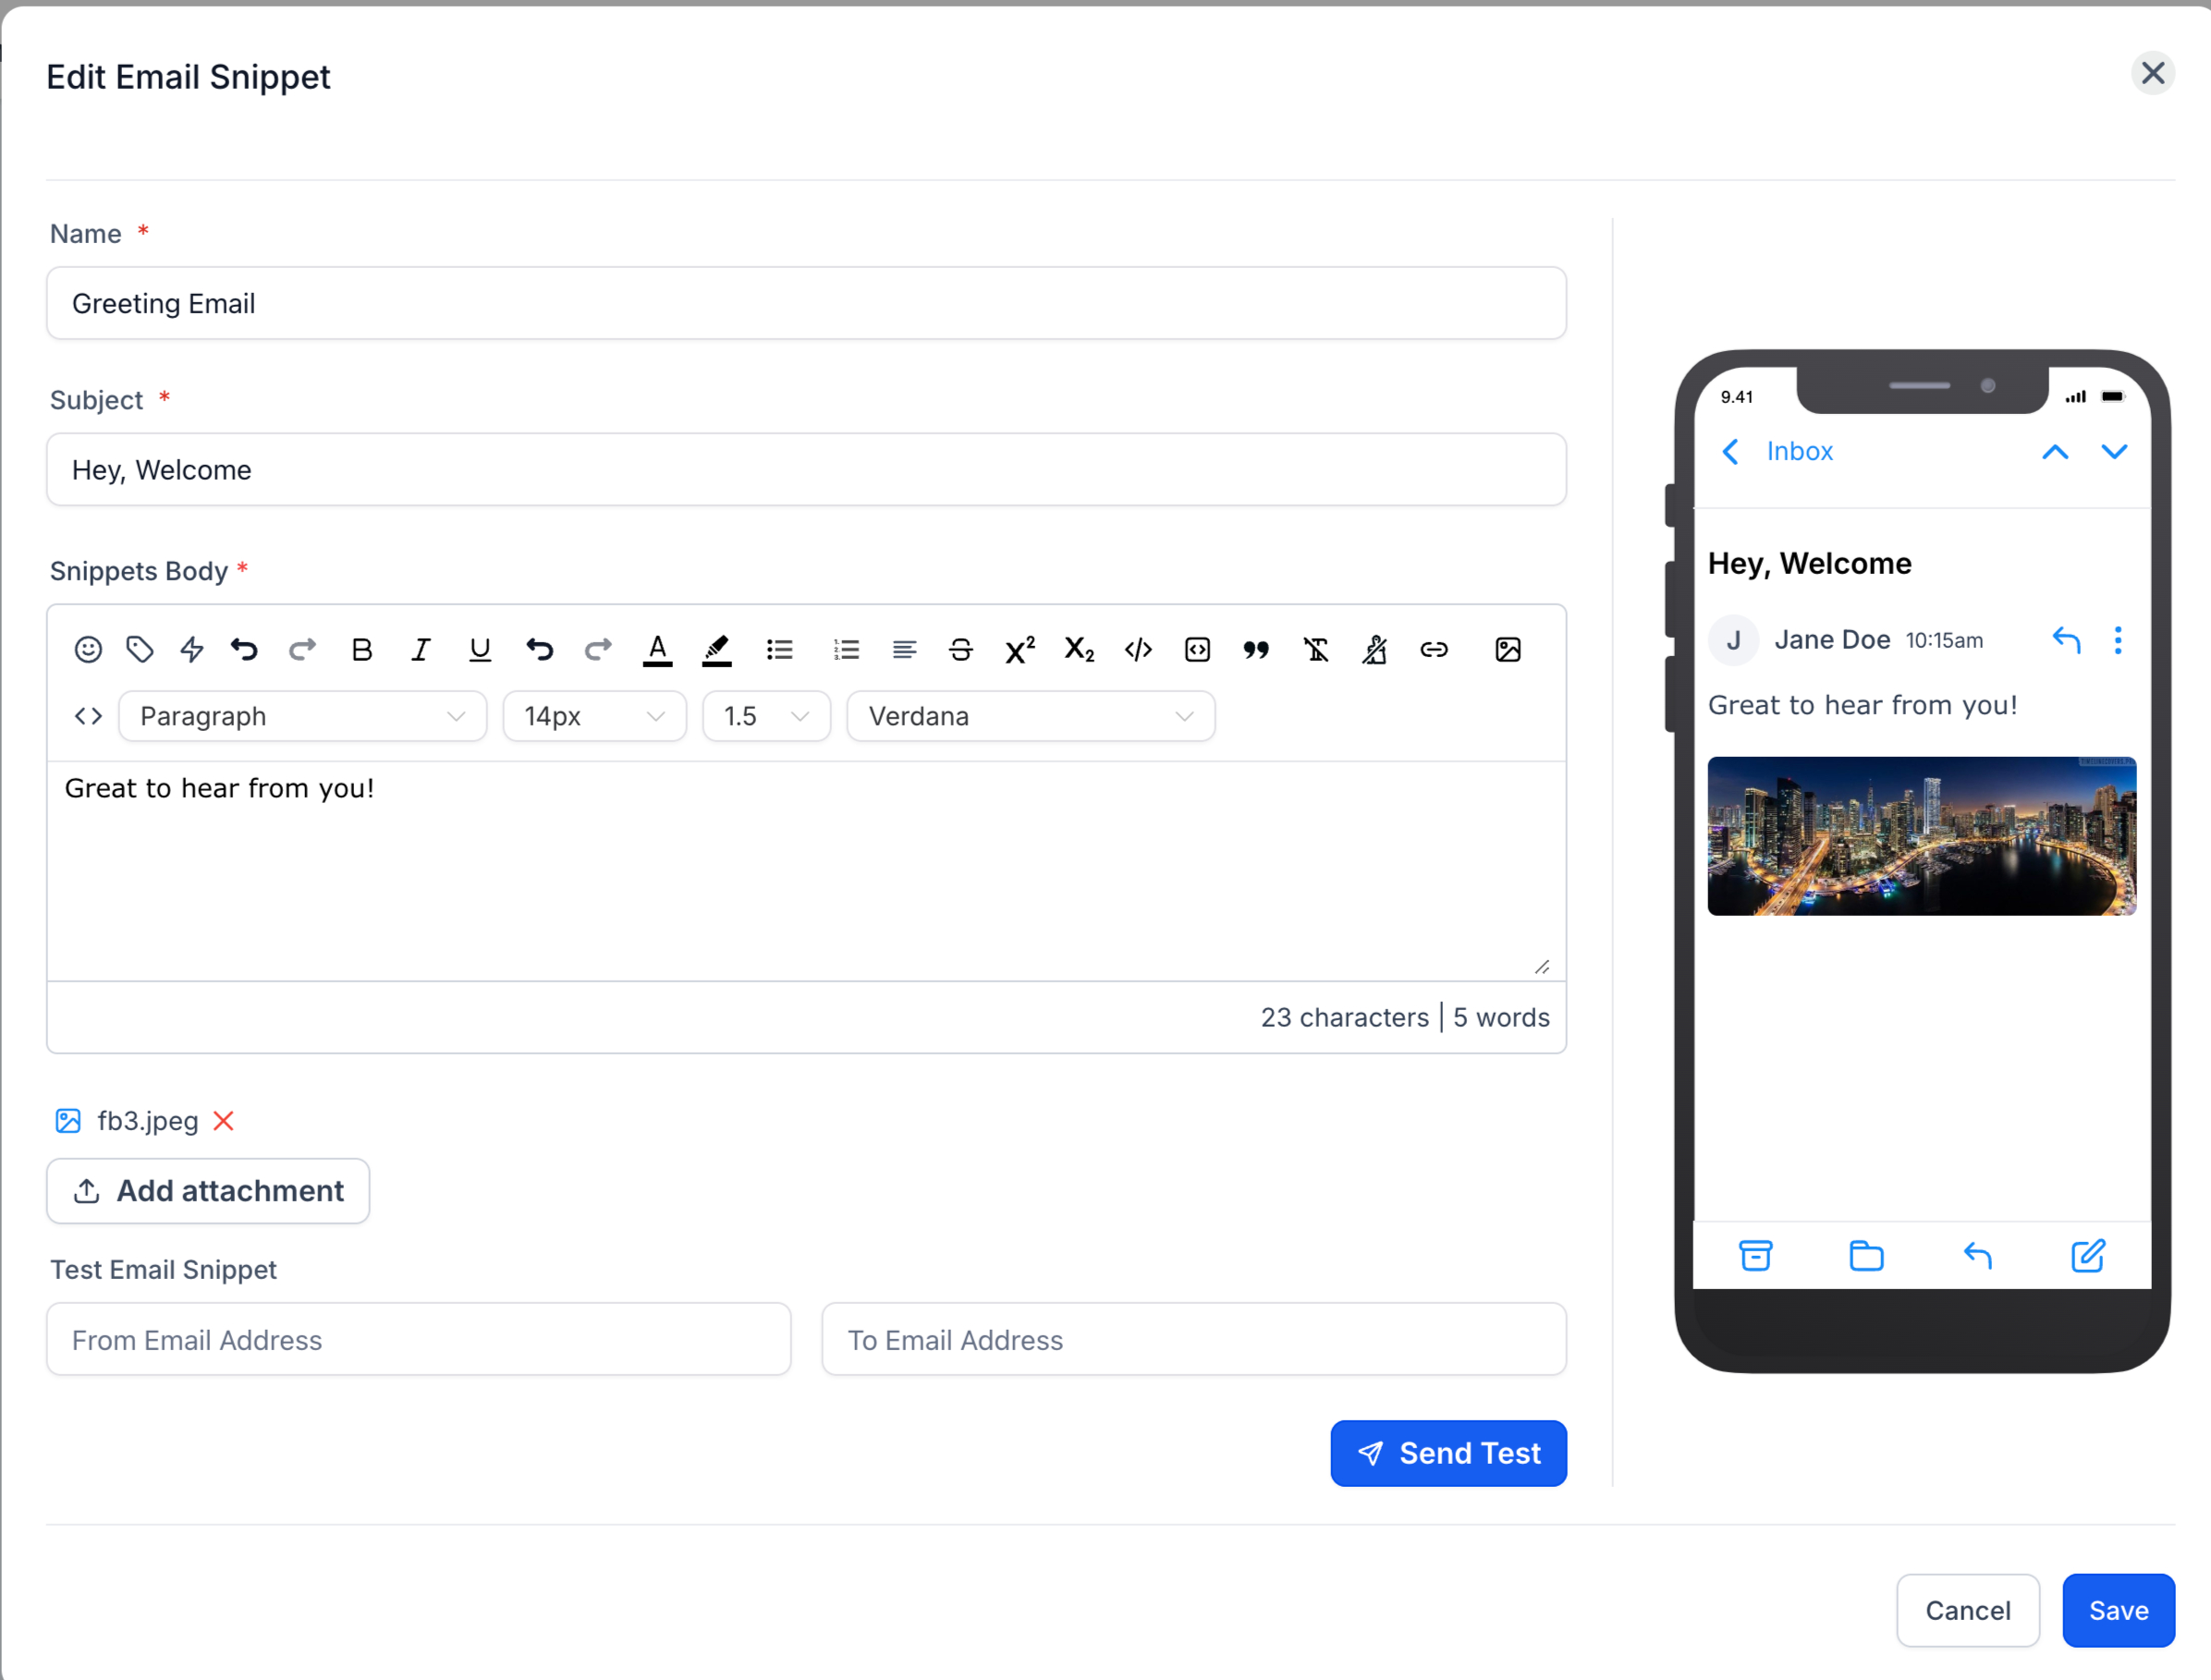Apply strikethrough formatting
2211x1680 pixels.
coord(961,650)
